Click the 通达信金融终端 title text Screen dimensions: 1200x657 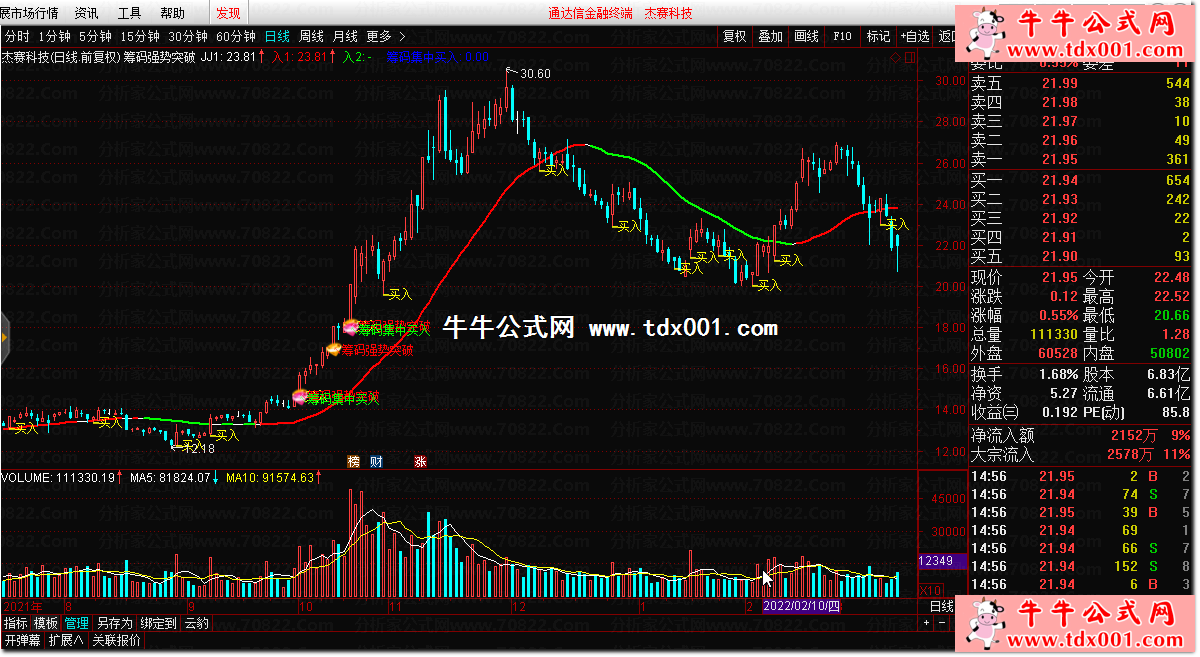pos(590,13)
